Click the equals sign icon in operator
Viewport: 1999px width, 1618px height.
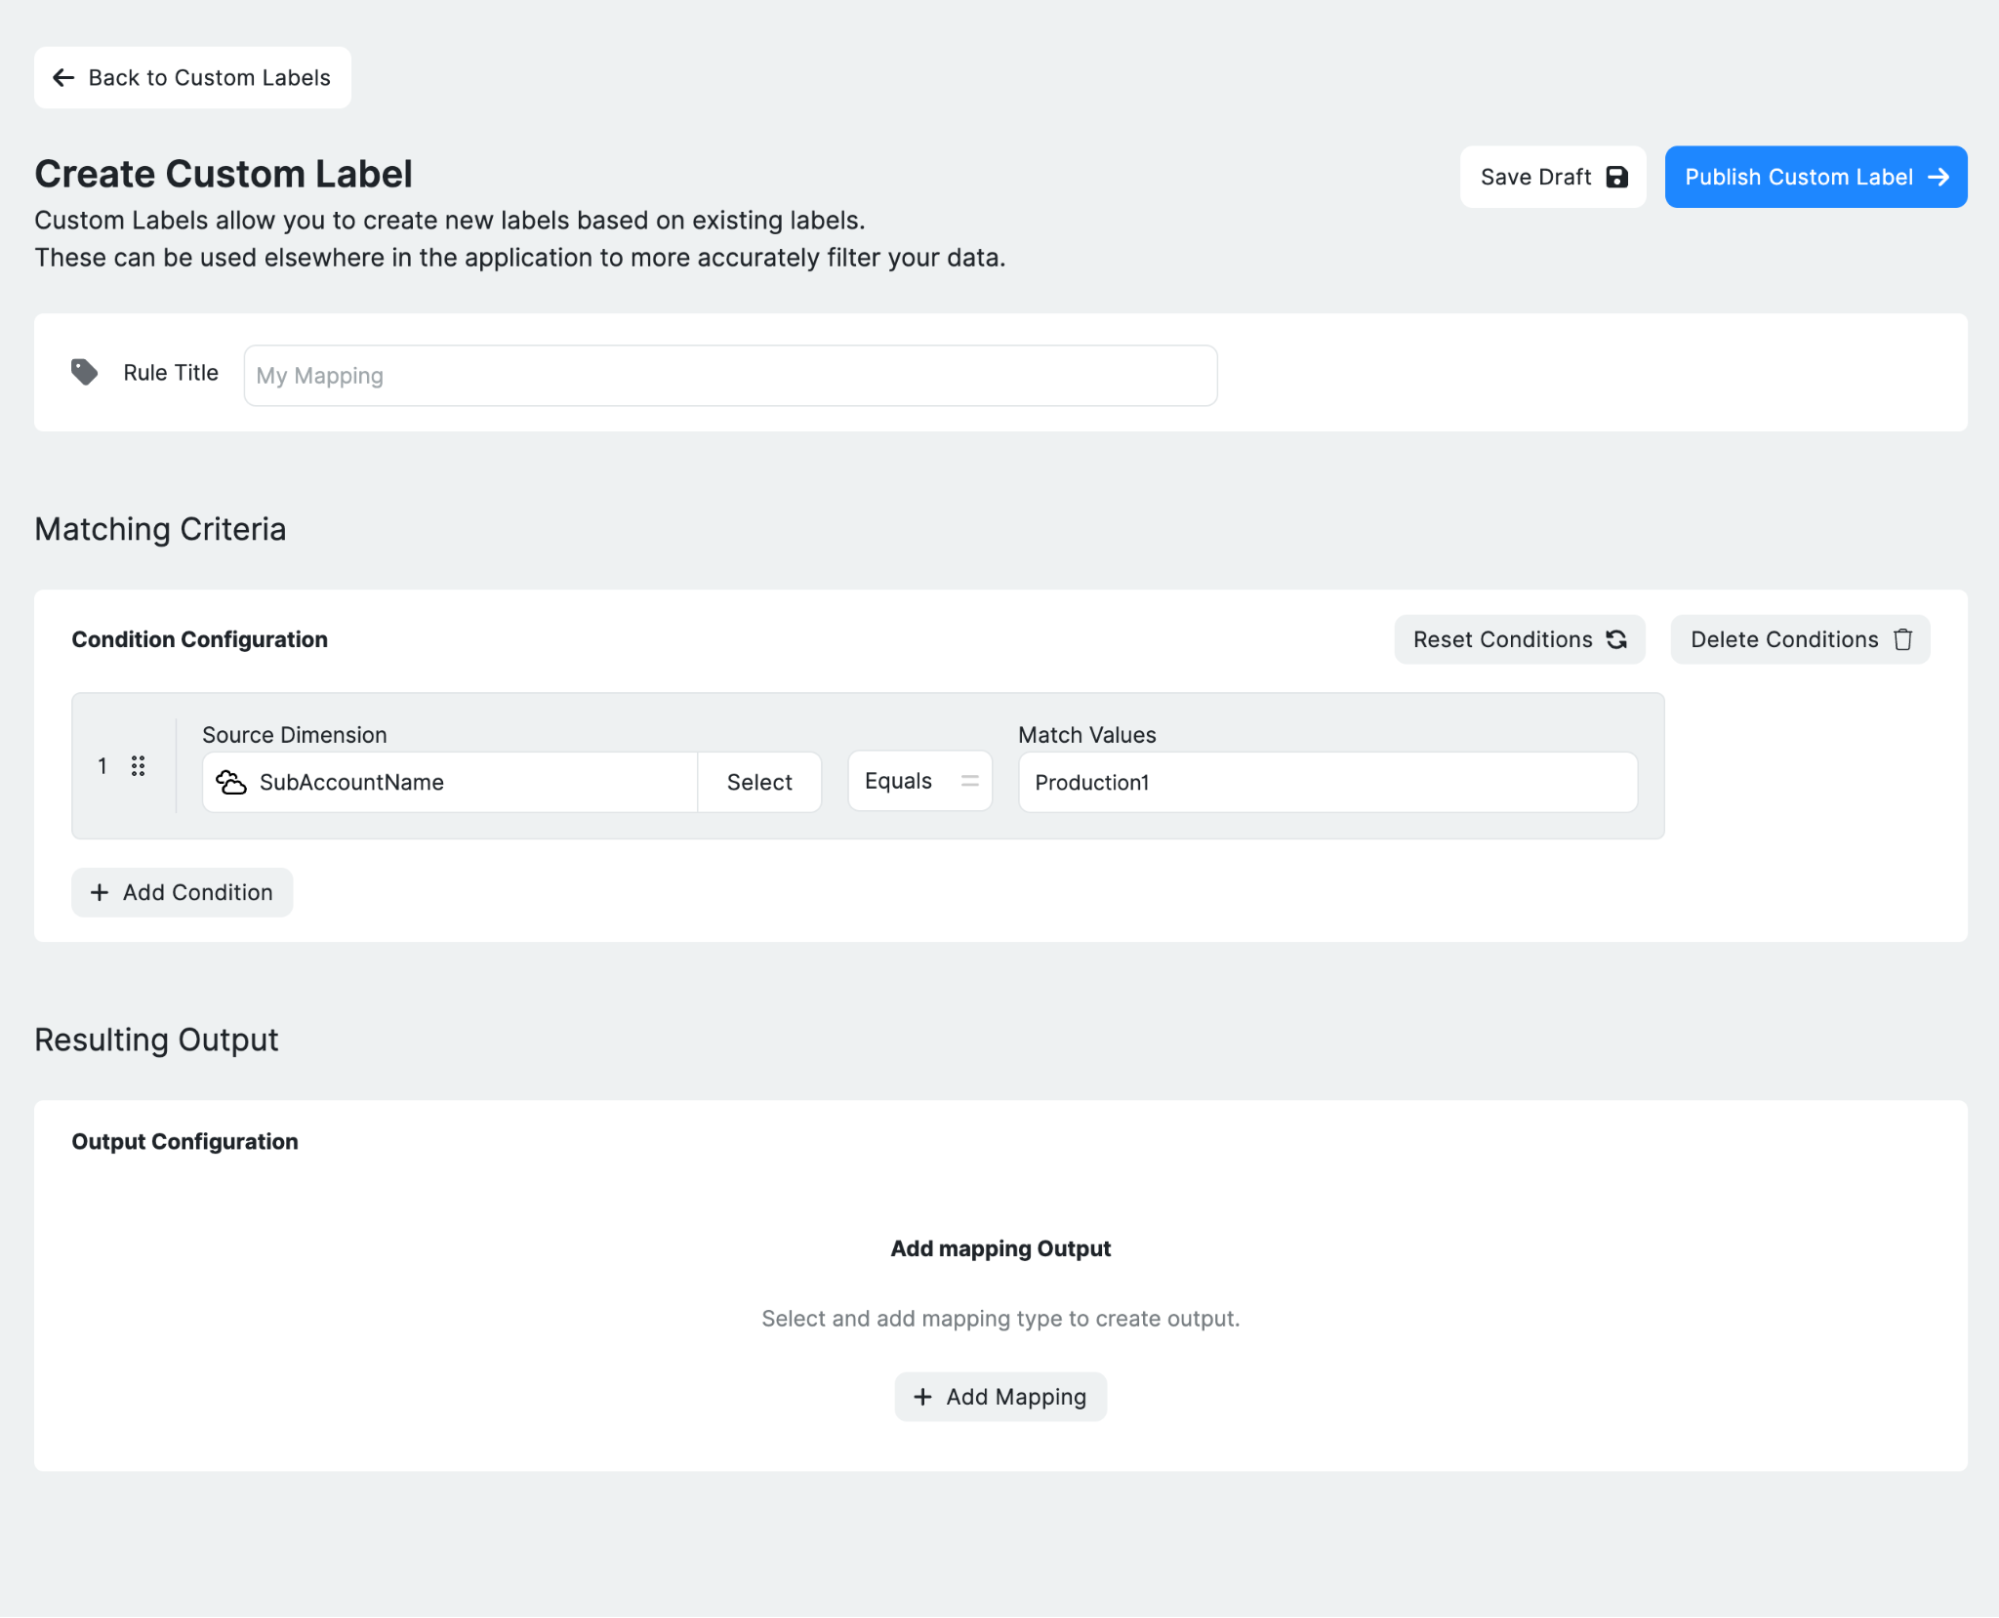969,781
